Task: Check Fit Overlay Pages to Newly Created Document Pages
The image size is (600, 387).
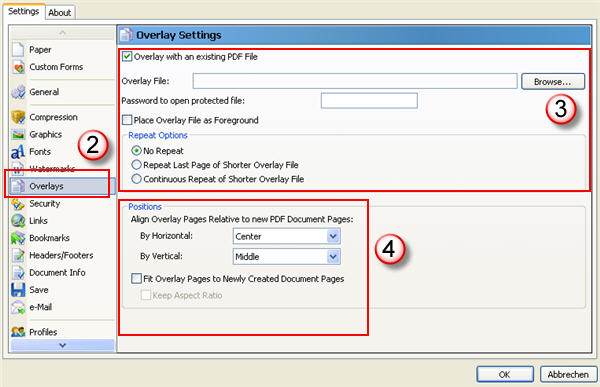Action: point(136,279)
